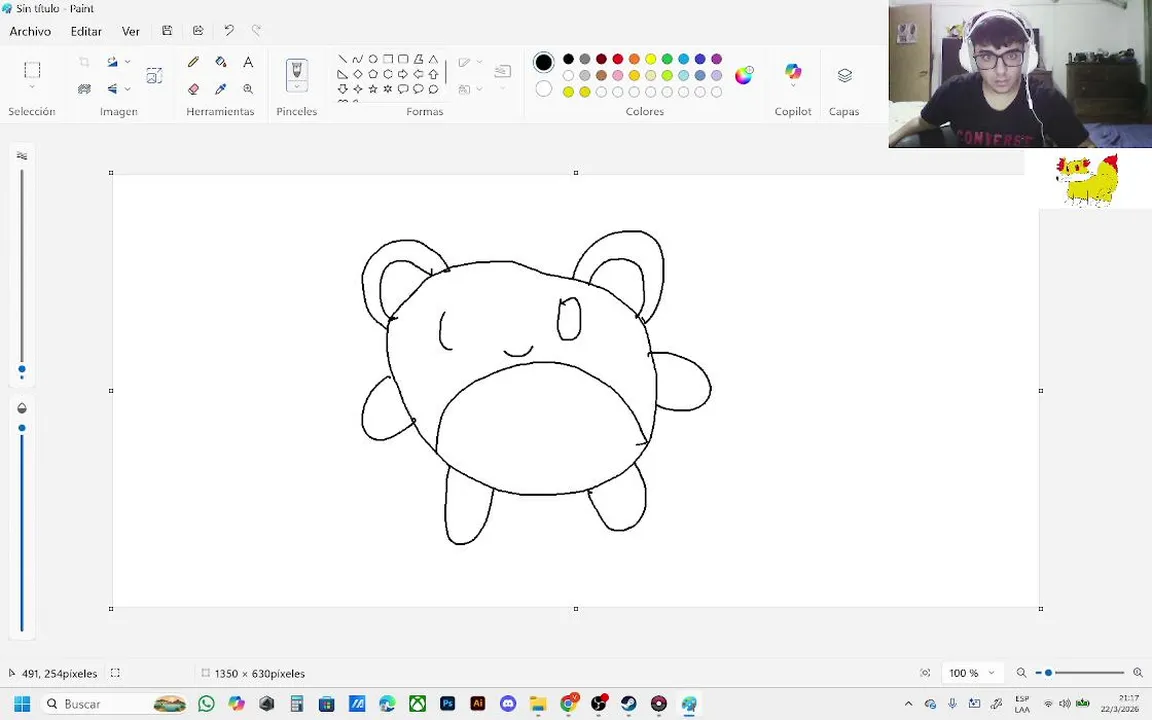
Task: Pick the purple color swatch
Action: (x=716, y=59)
